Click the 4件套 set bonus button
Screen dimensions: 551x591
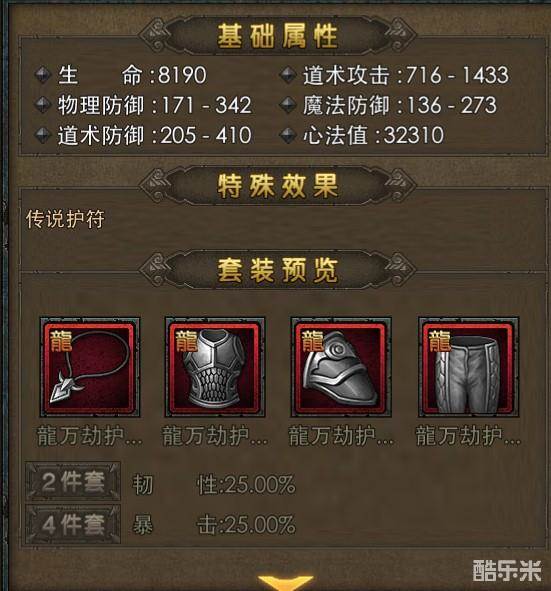(73, 524)
